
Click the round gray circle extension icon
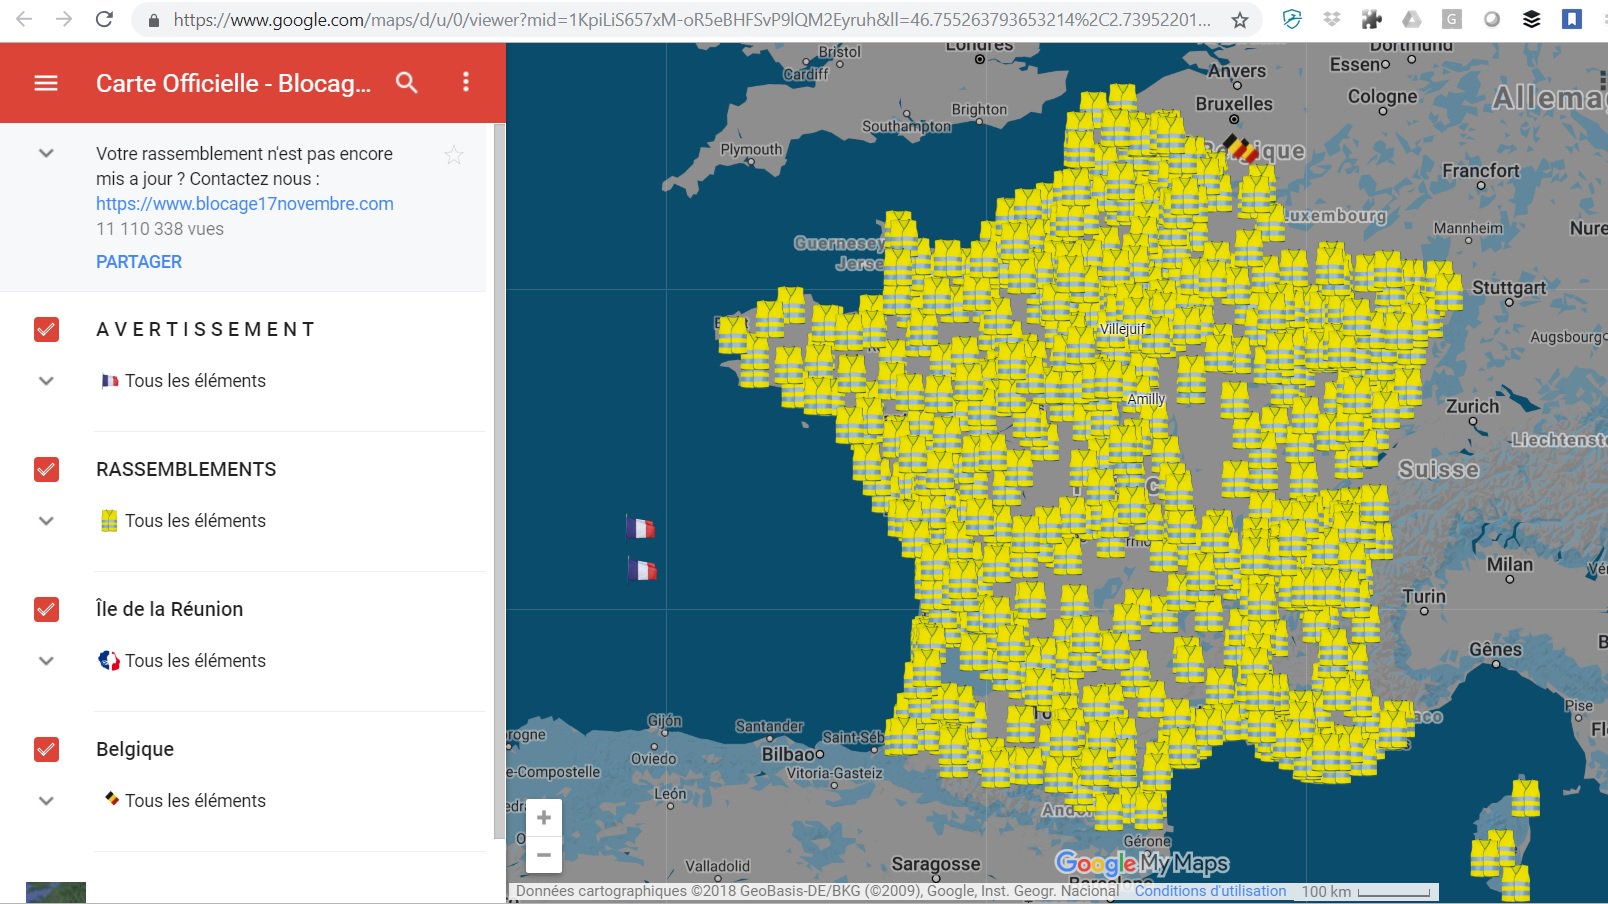click(x=1492, y=19)
